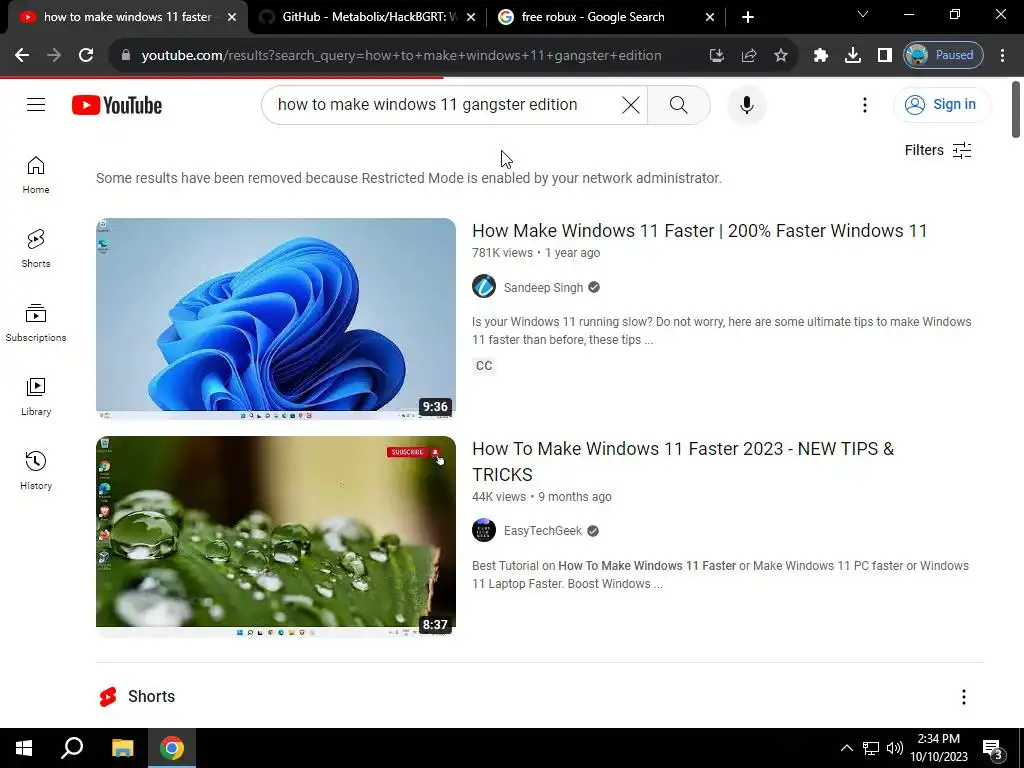Bookmark this page with the star
Viewport: 1024px width, 768px height.
tap(780, 56)
